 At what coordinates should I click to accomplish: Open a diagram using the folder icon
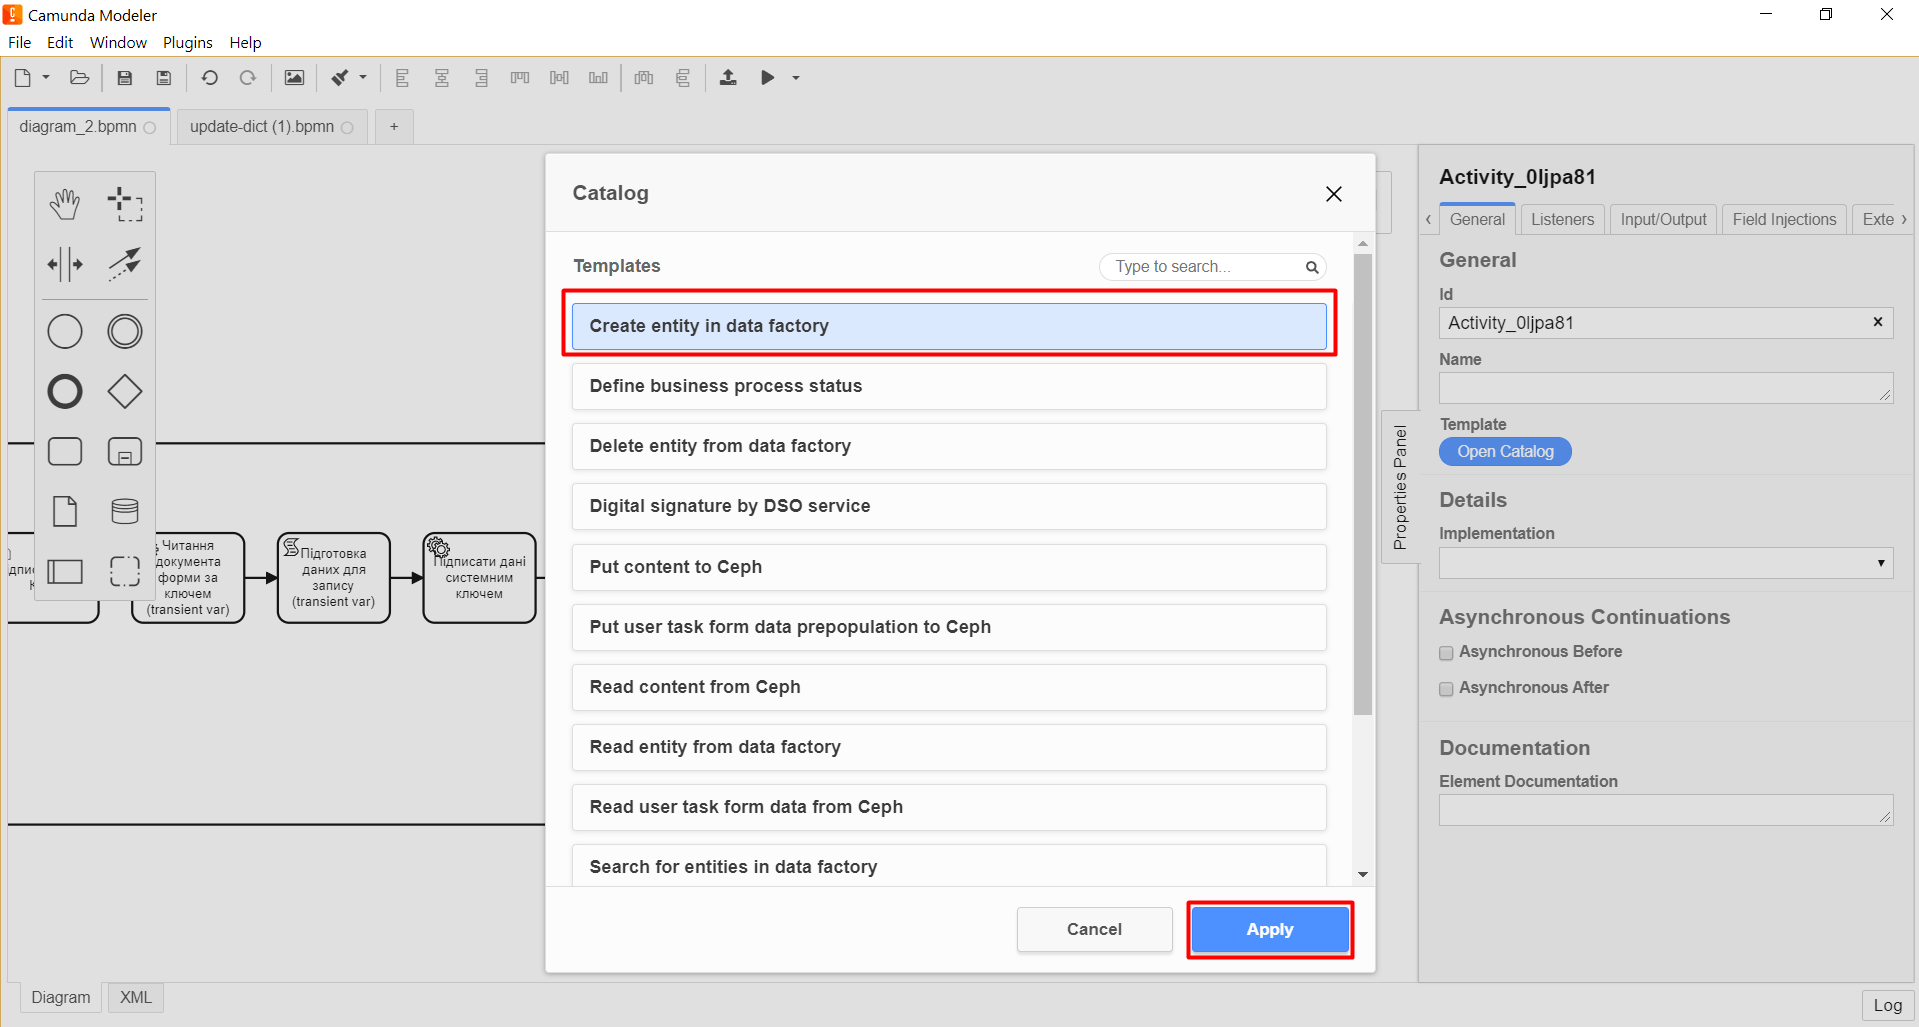80,78
